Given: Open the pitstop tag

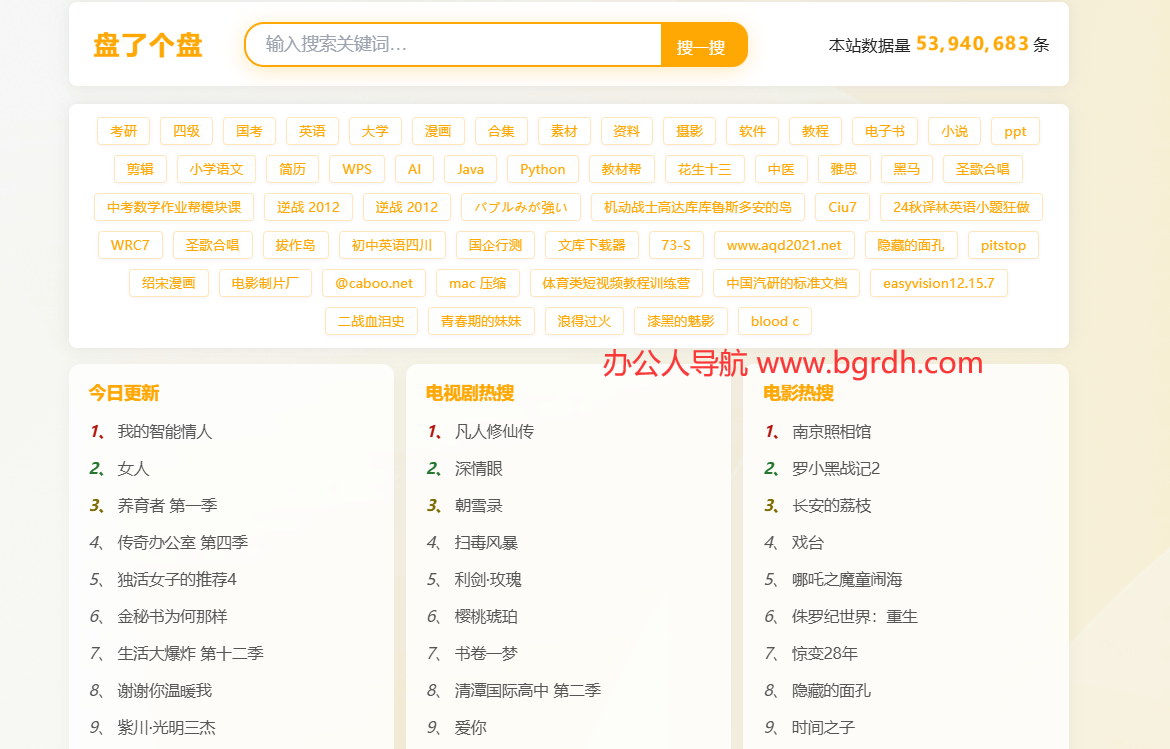Looking at the screenshot, I should pyautogui.click(x=1004, y=245).
